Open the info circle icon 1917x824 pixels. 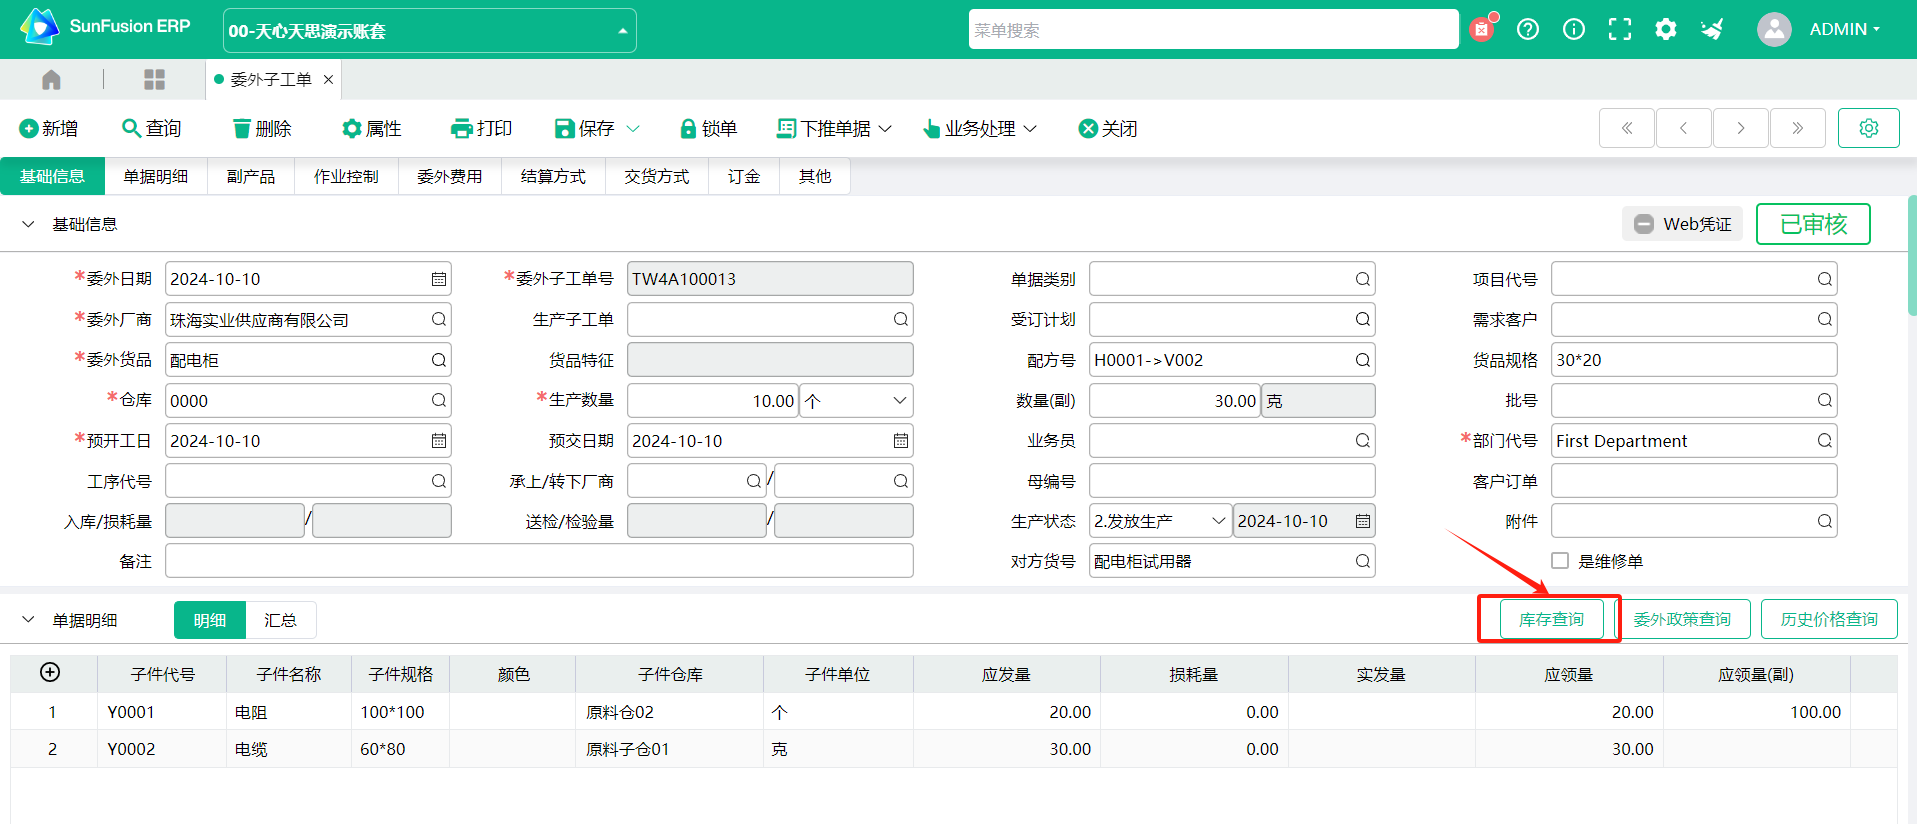point(1574,29)
